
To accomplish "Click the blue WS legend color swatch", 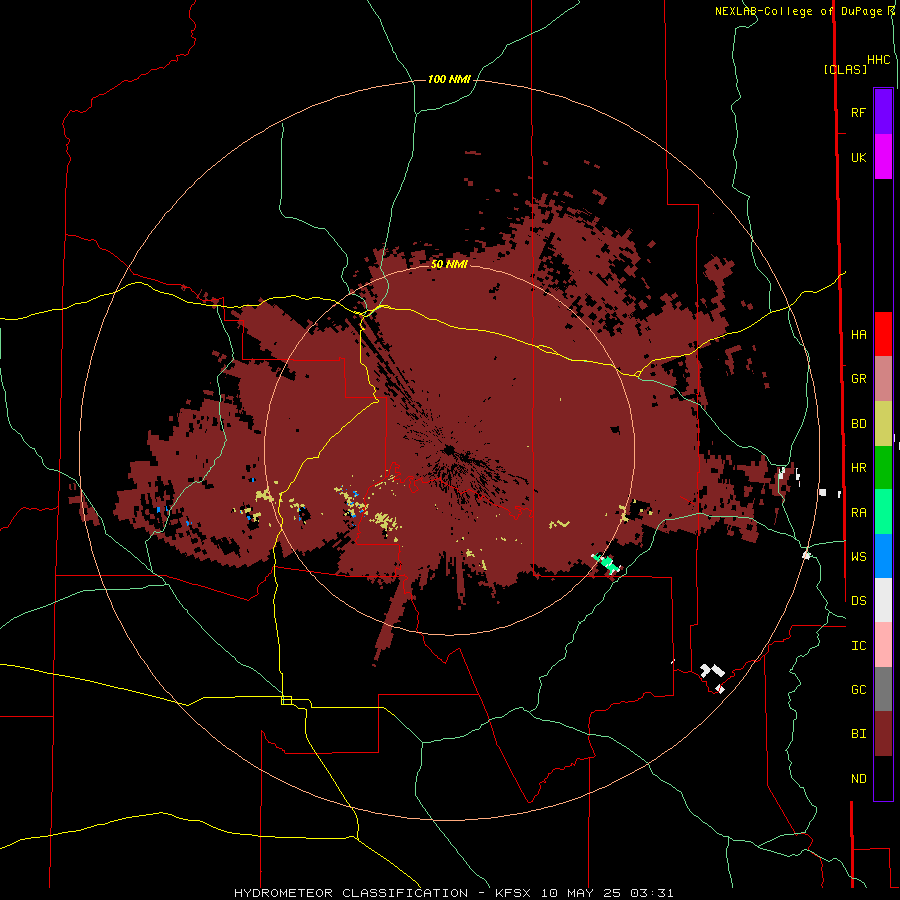I will (x=883, y=556).
